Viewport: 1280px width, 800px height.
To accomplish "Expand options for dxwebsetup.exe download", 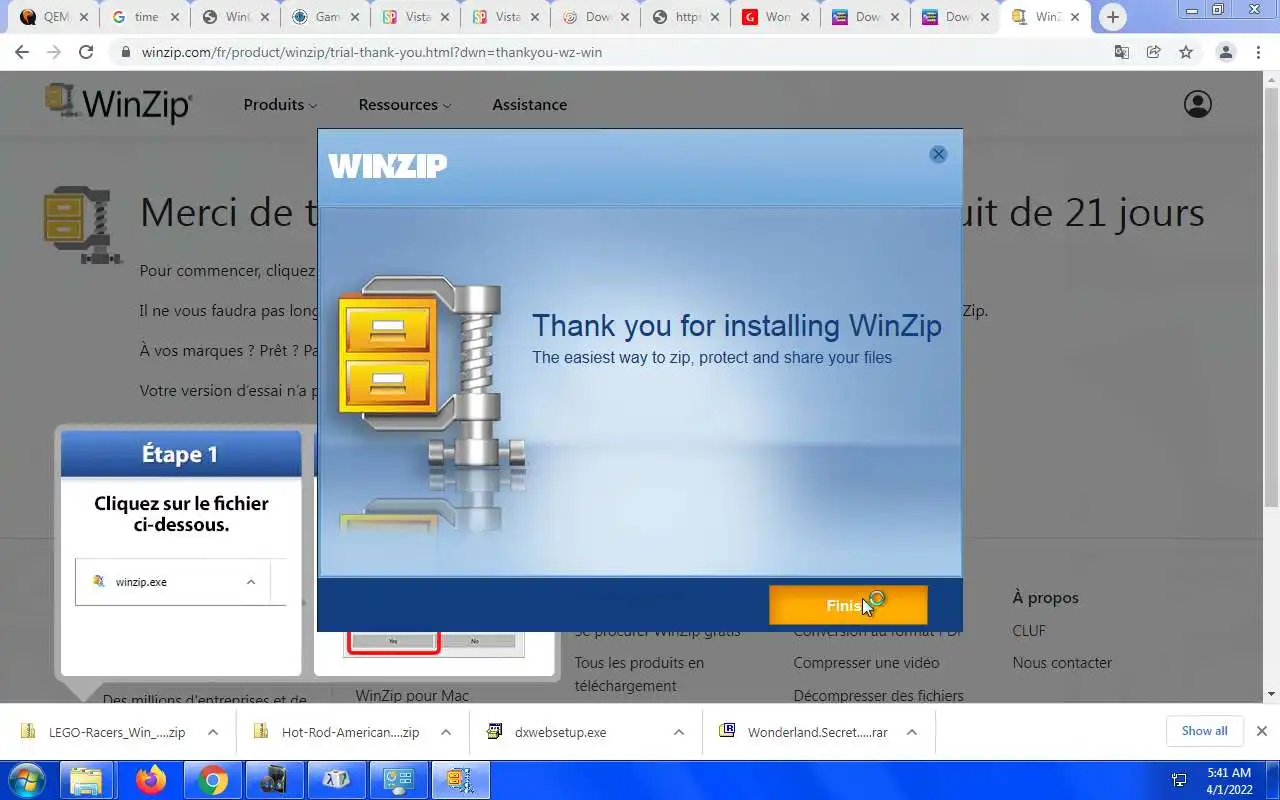I will click(x=679, y=732).
